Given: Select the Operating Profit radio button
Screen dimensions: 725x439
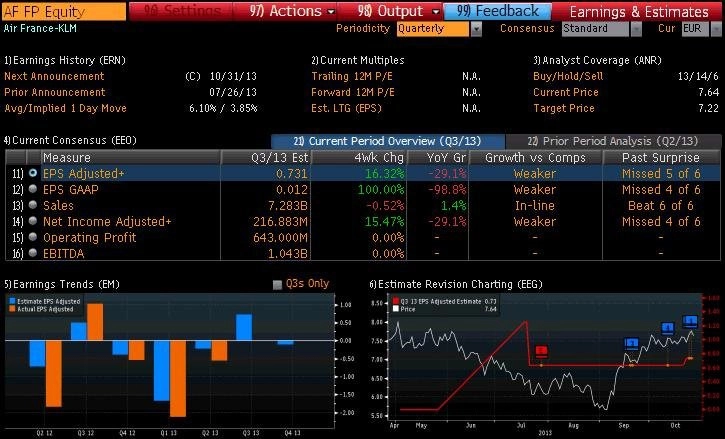Looking at the screenshot, I should point(33,237).
